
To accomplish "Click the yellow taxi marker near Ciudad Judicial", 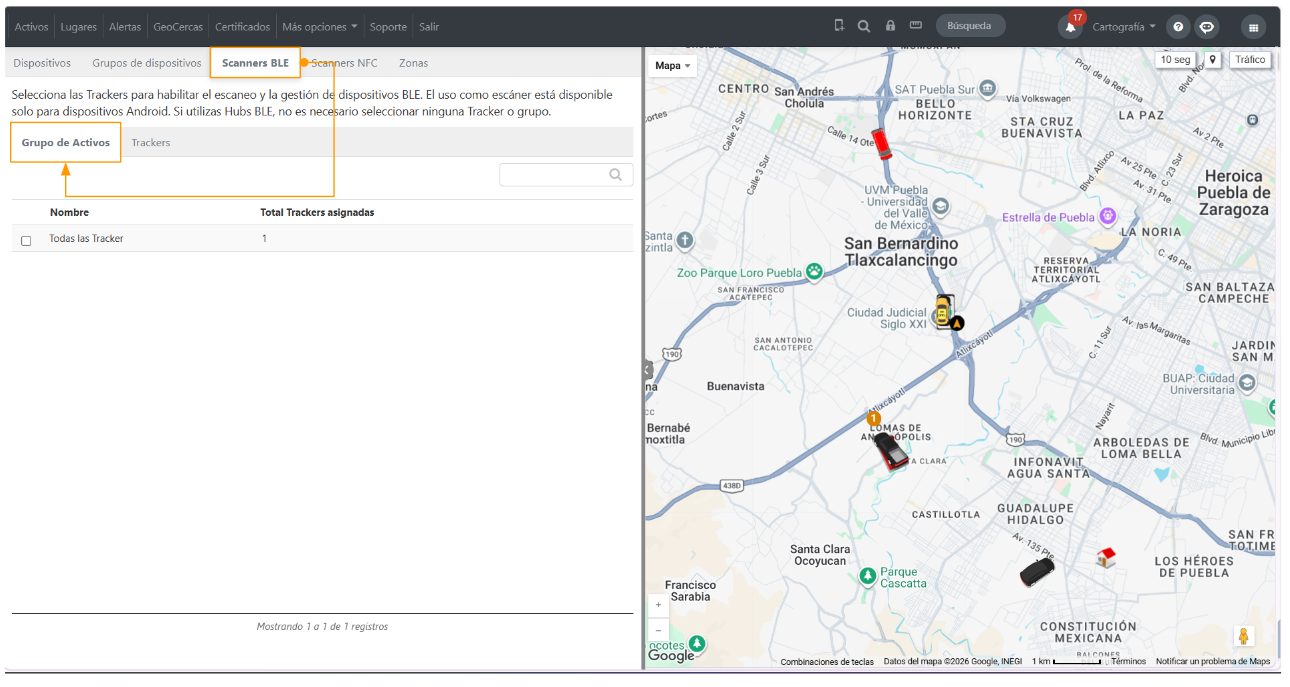I will 942,311.
